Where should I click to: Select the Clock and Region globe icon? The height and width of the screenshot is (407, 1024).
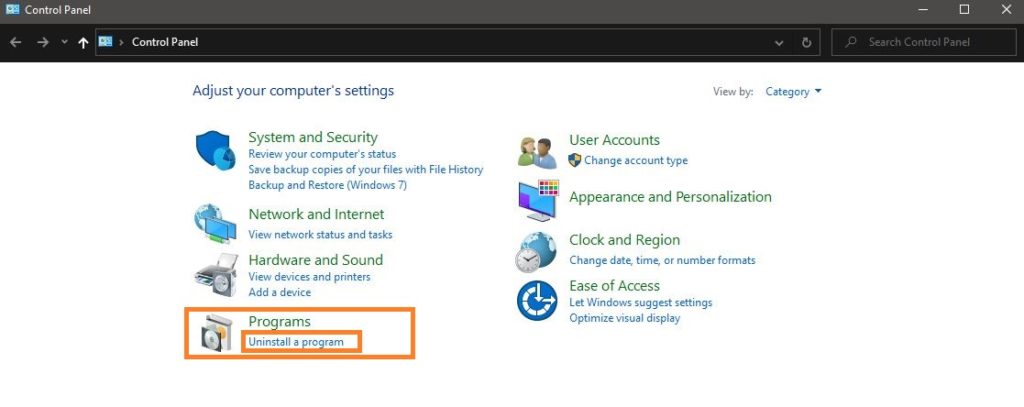(x=536, y=252)
